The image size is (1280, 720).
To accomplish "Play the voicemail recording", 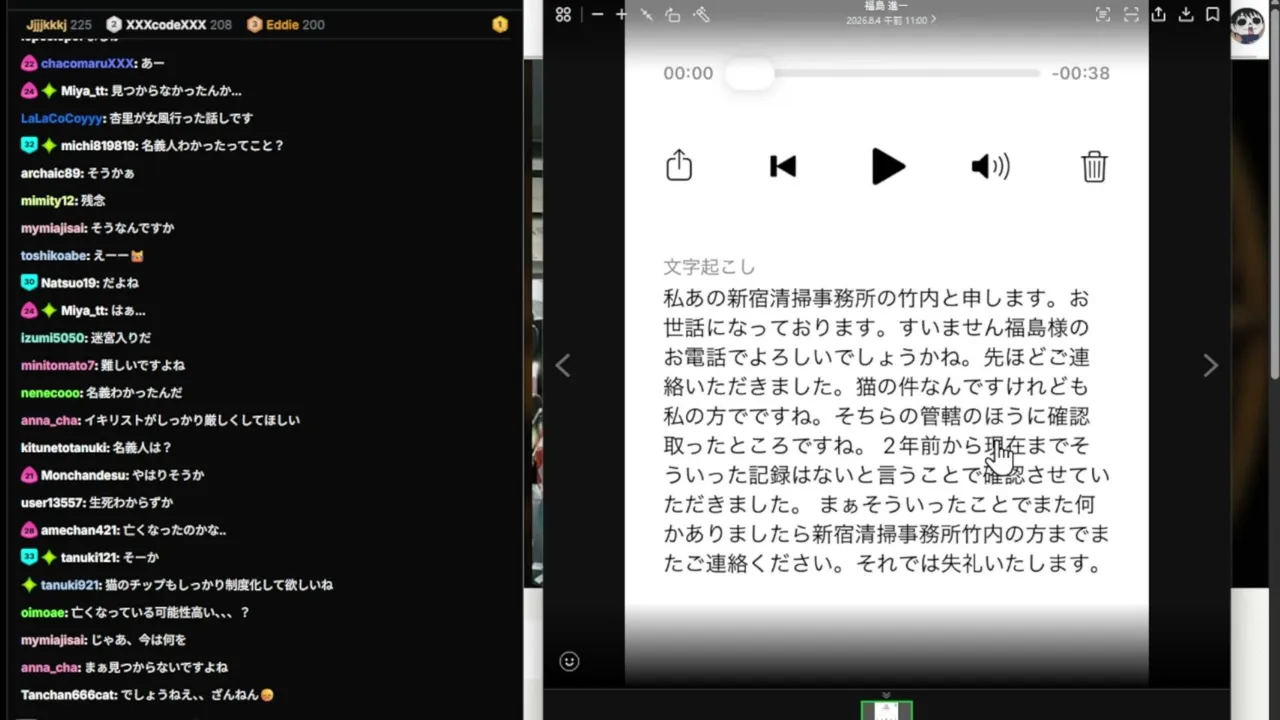I will [x=887, y=166].
